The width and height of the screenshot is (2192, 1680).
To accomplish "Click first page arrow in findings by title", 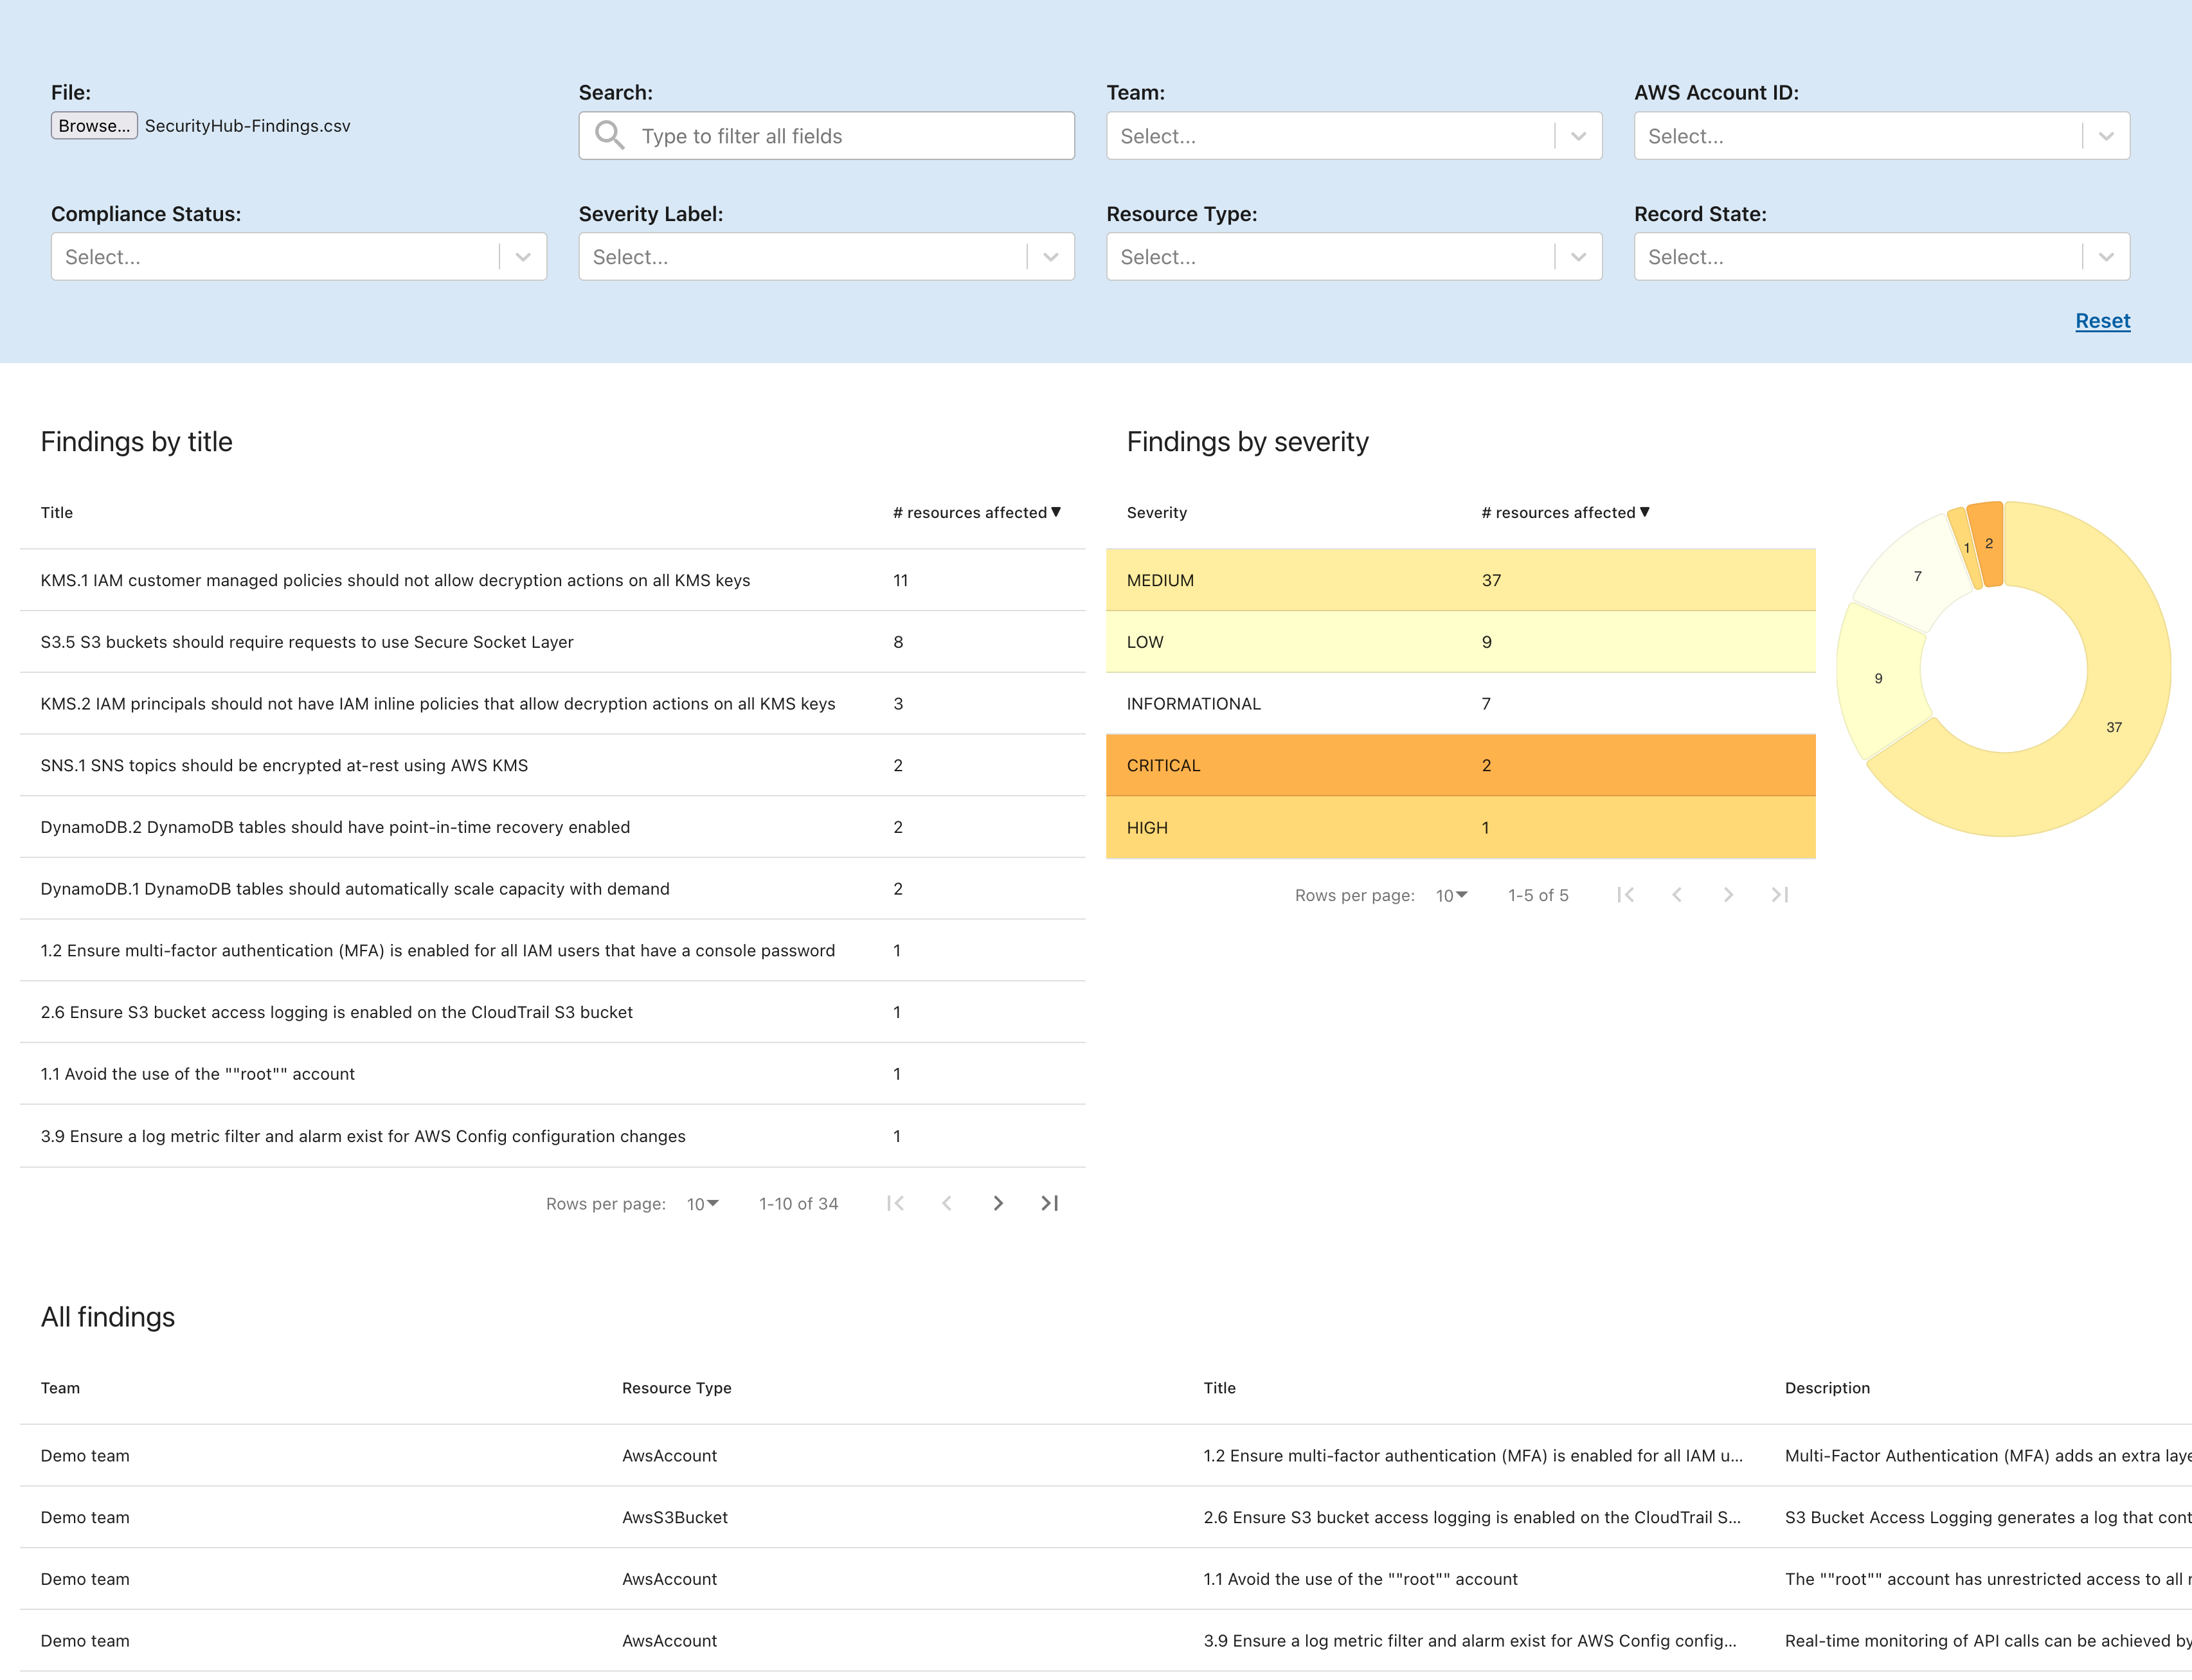I will (895, 1203).
